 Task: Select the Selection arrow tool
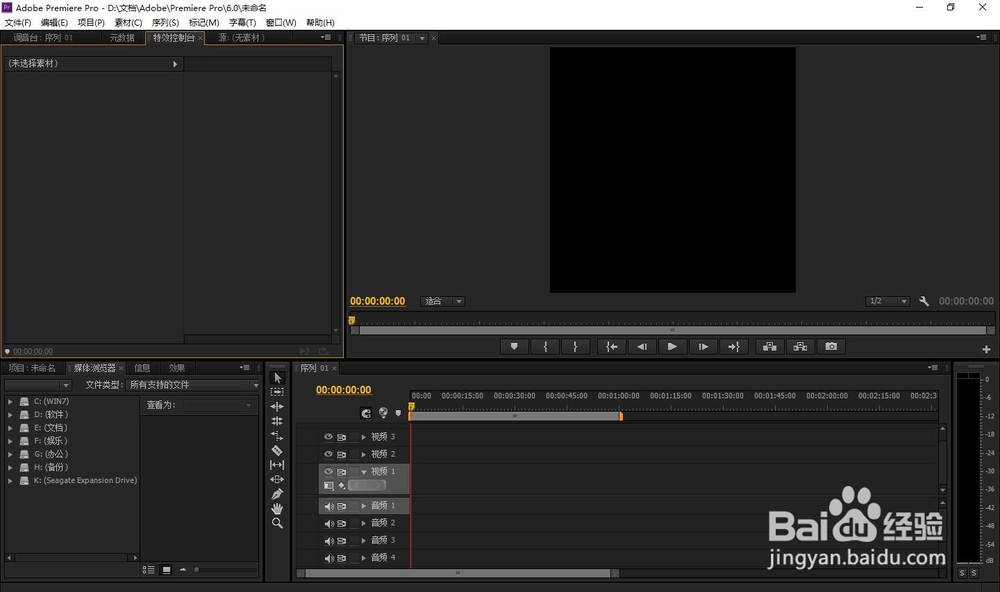[277, 378]
